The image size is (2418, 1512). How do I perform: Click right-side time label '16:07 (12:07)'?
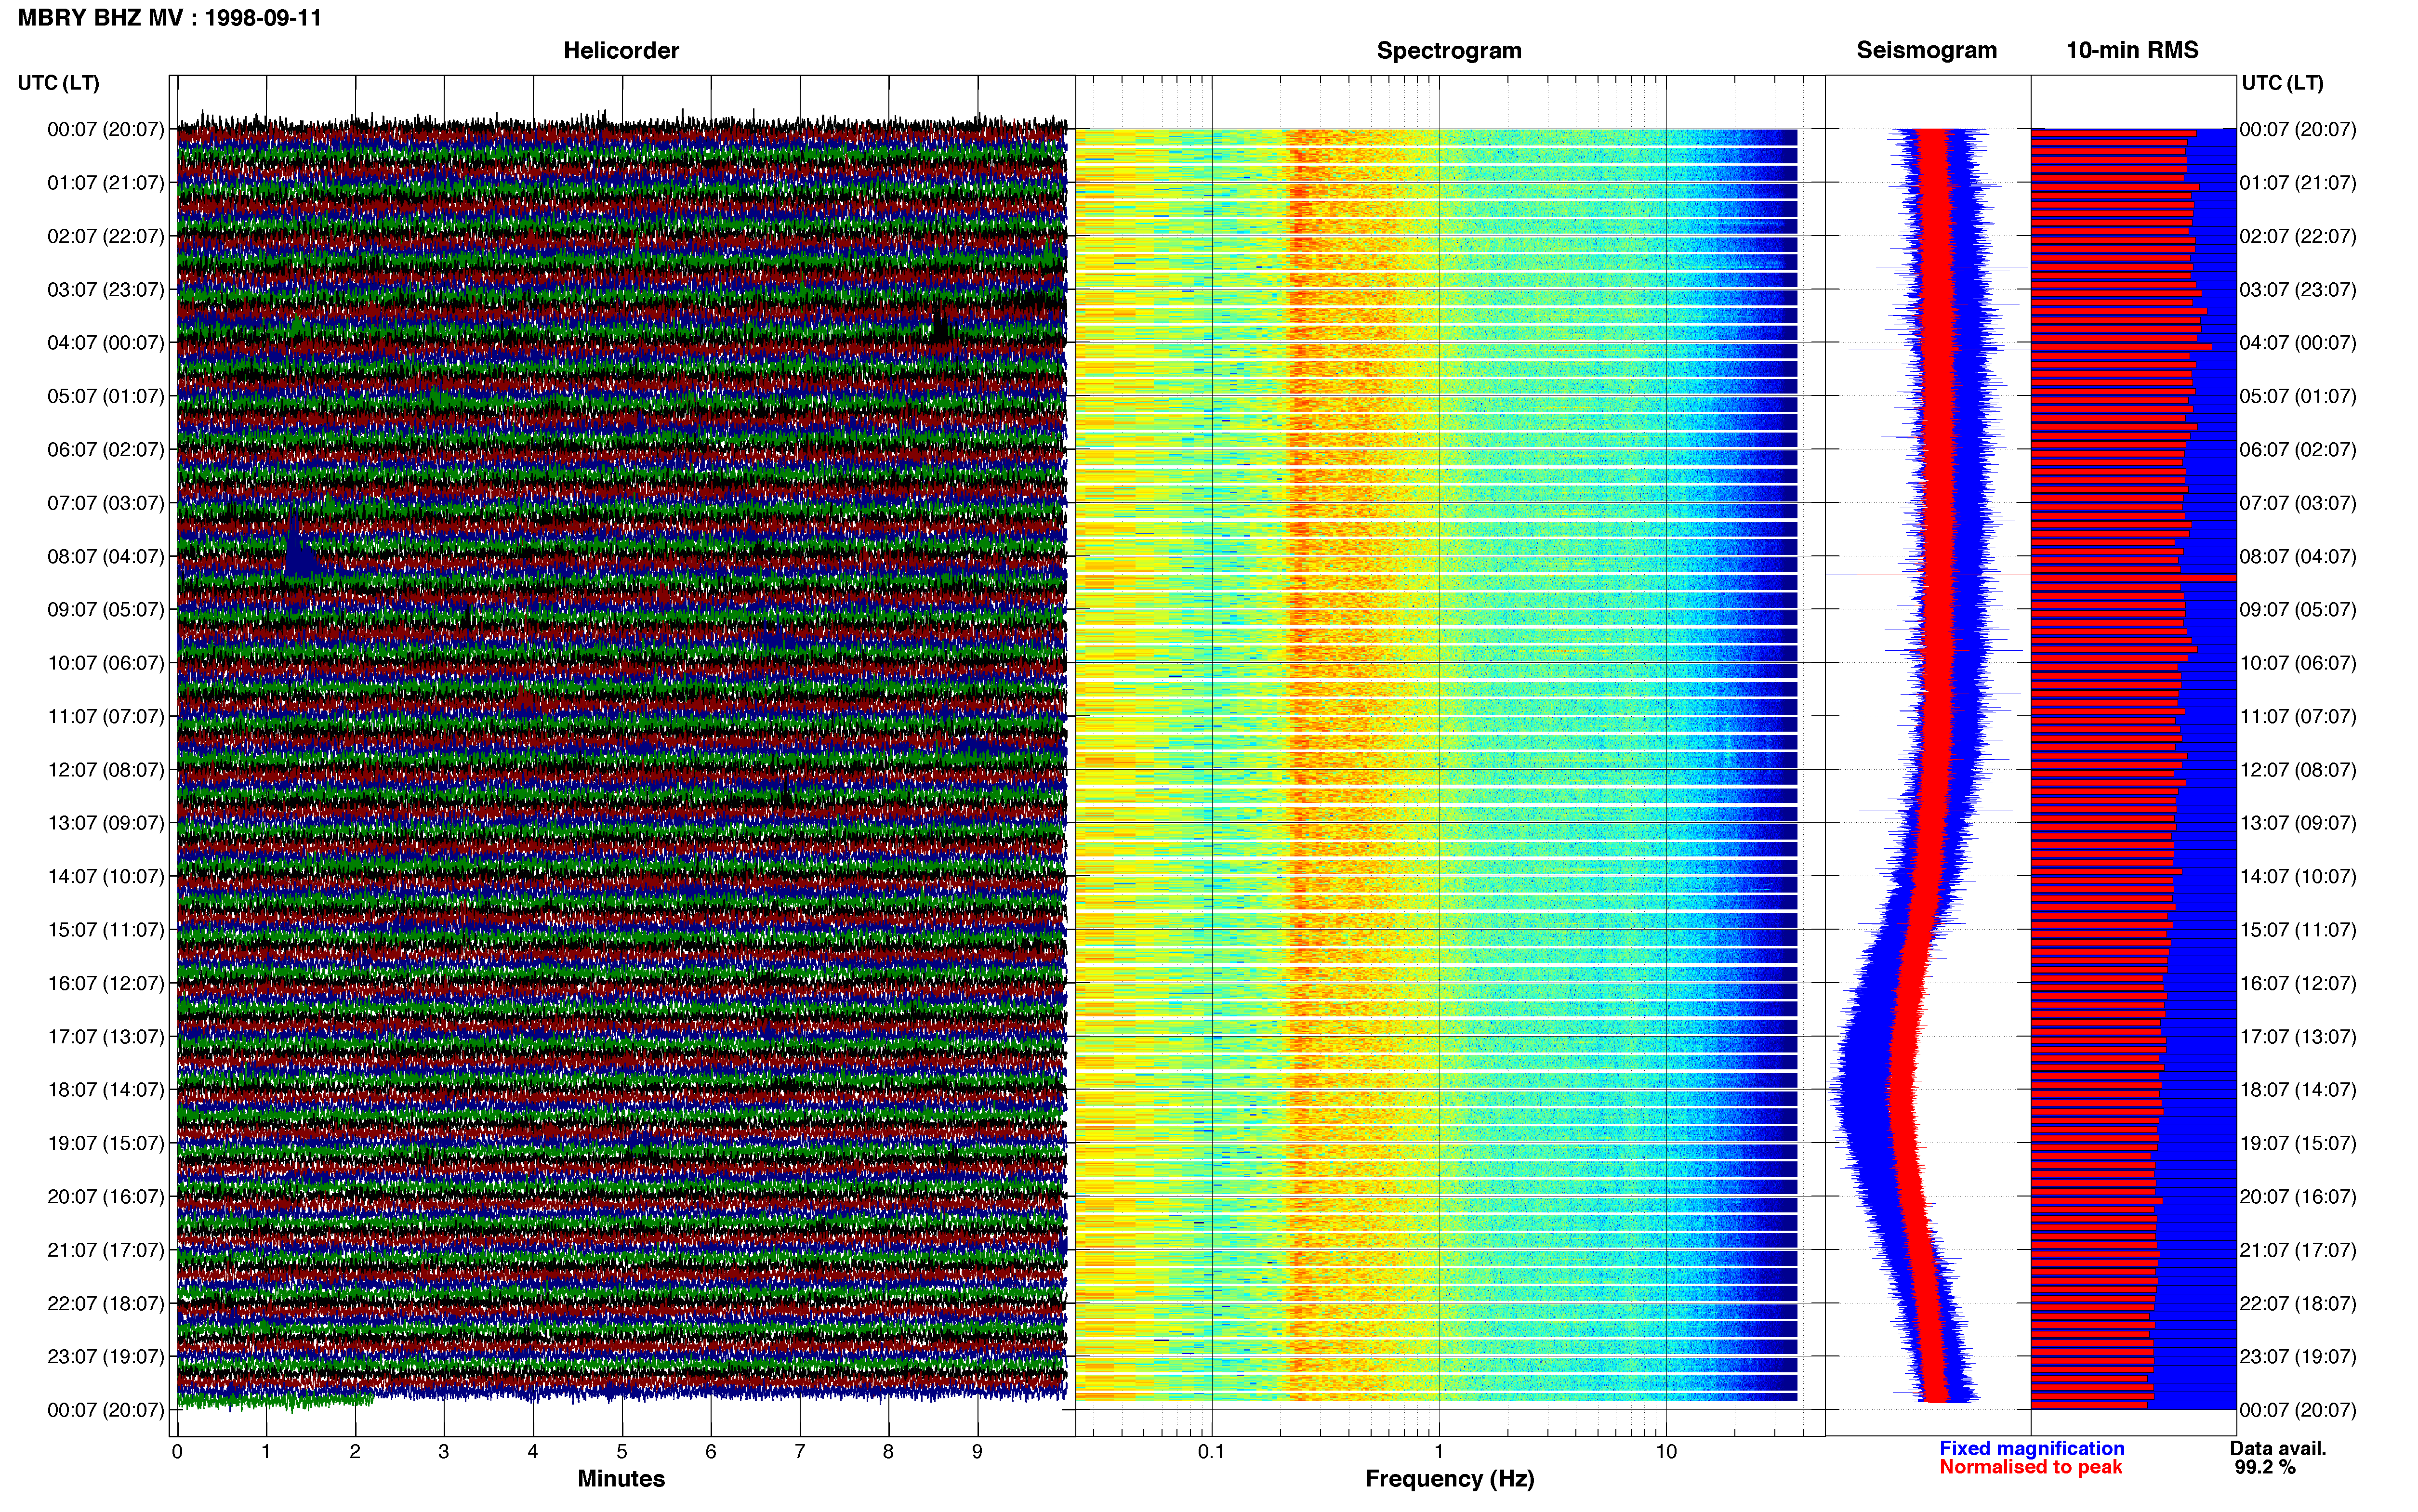(2298, 983)
